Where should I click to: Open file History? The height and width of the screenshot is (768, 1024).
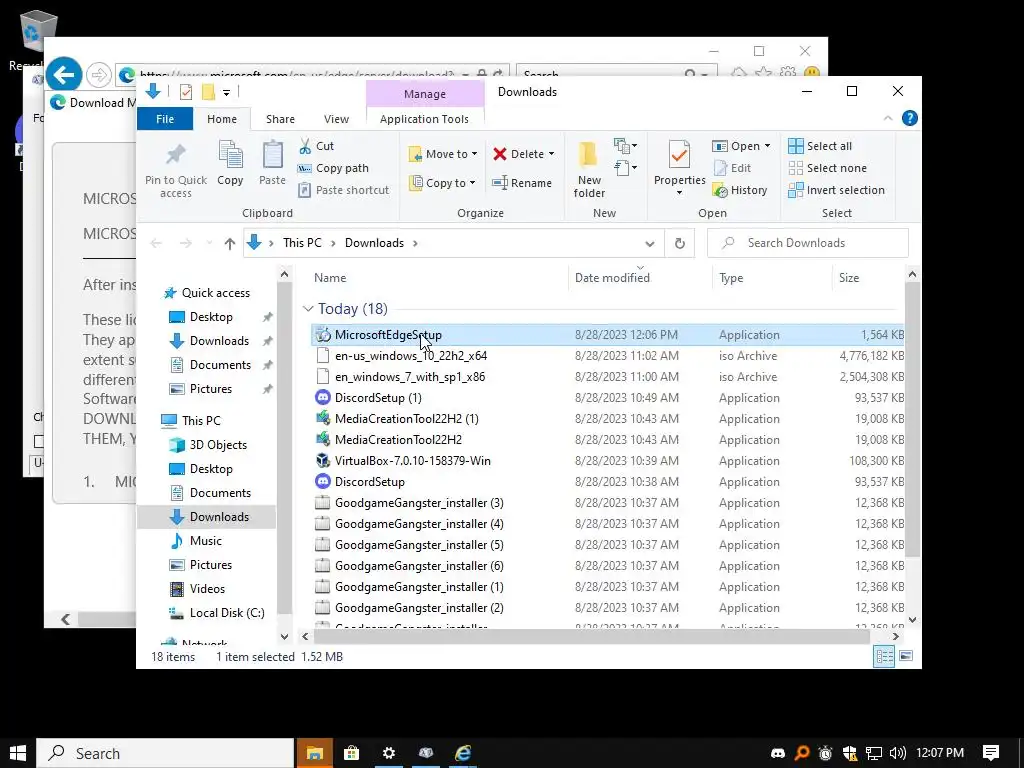740,190
